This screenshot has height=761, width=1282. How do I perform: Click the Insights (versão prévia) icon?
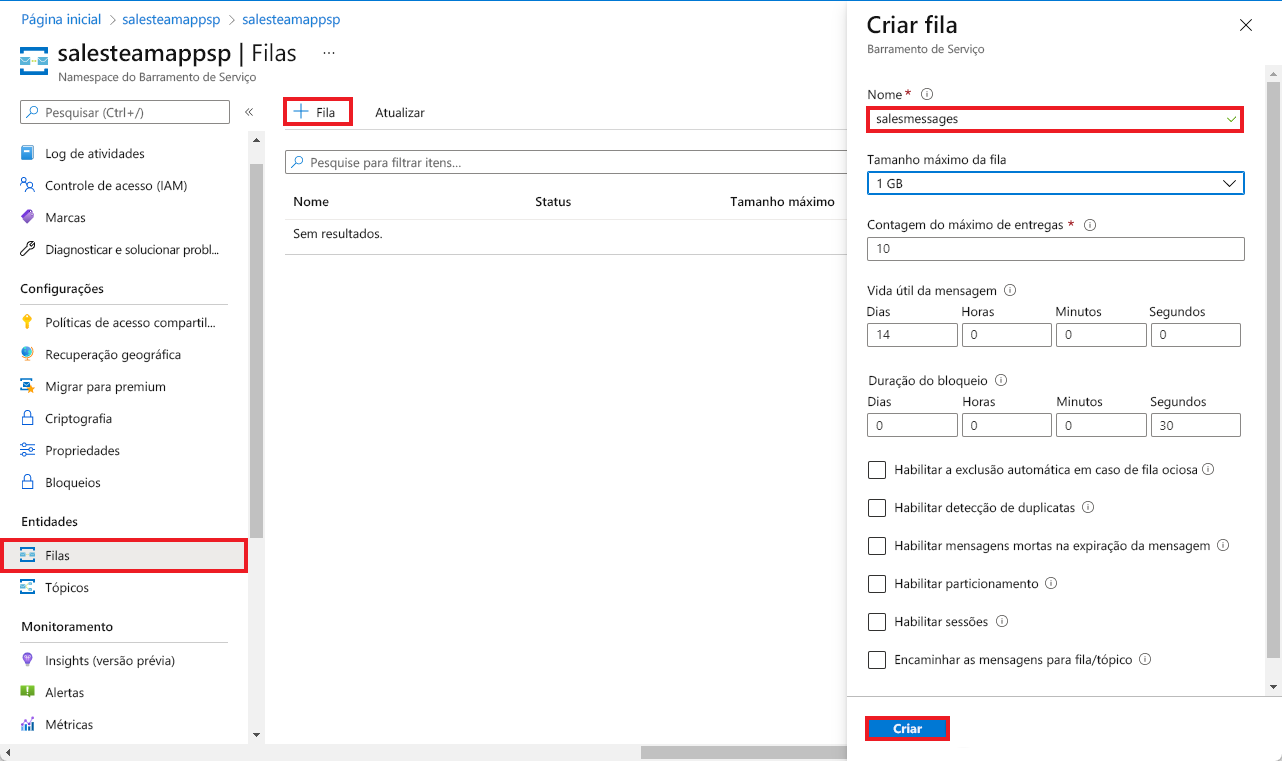[28, 660]
